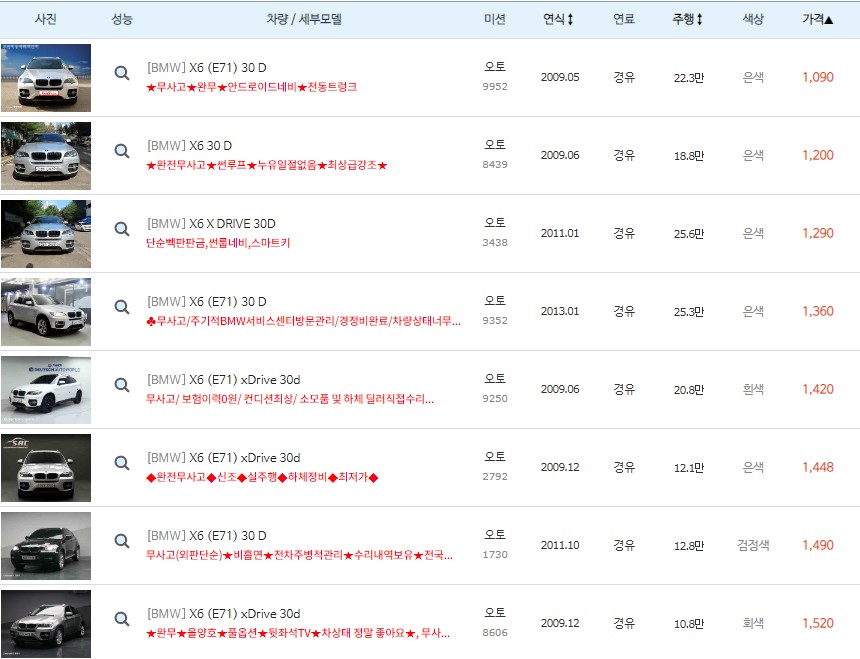
Task: Click the 미션 column header
Action: click(x=495, y=19)
